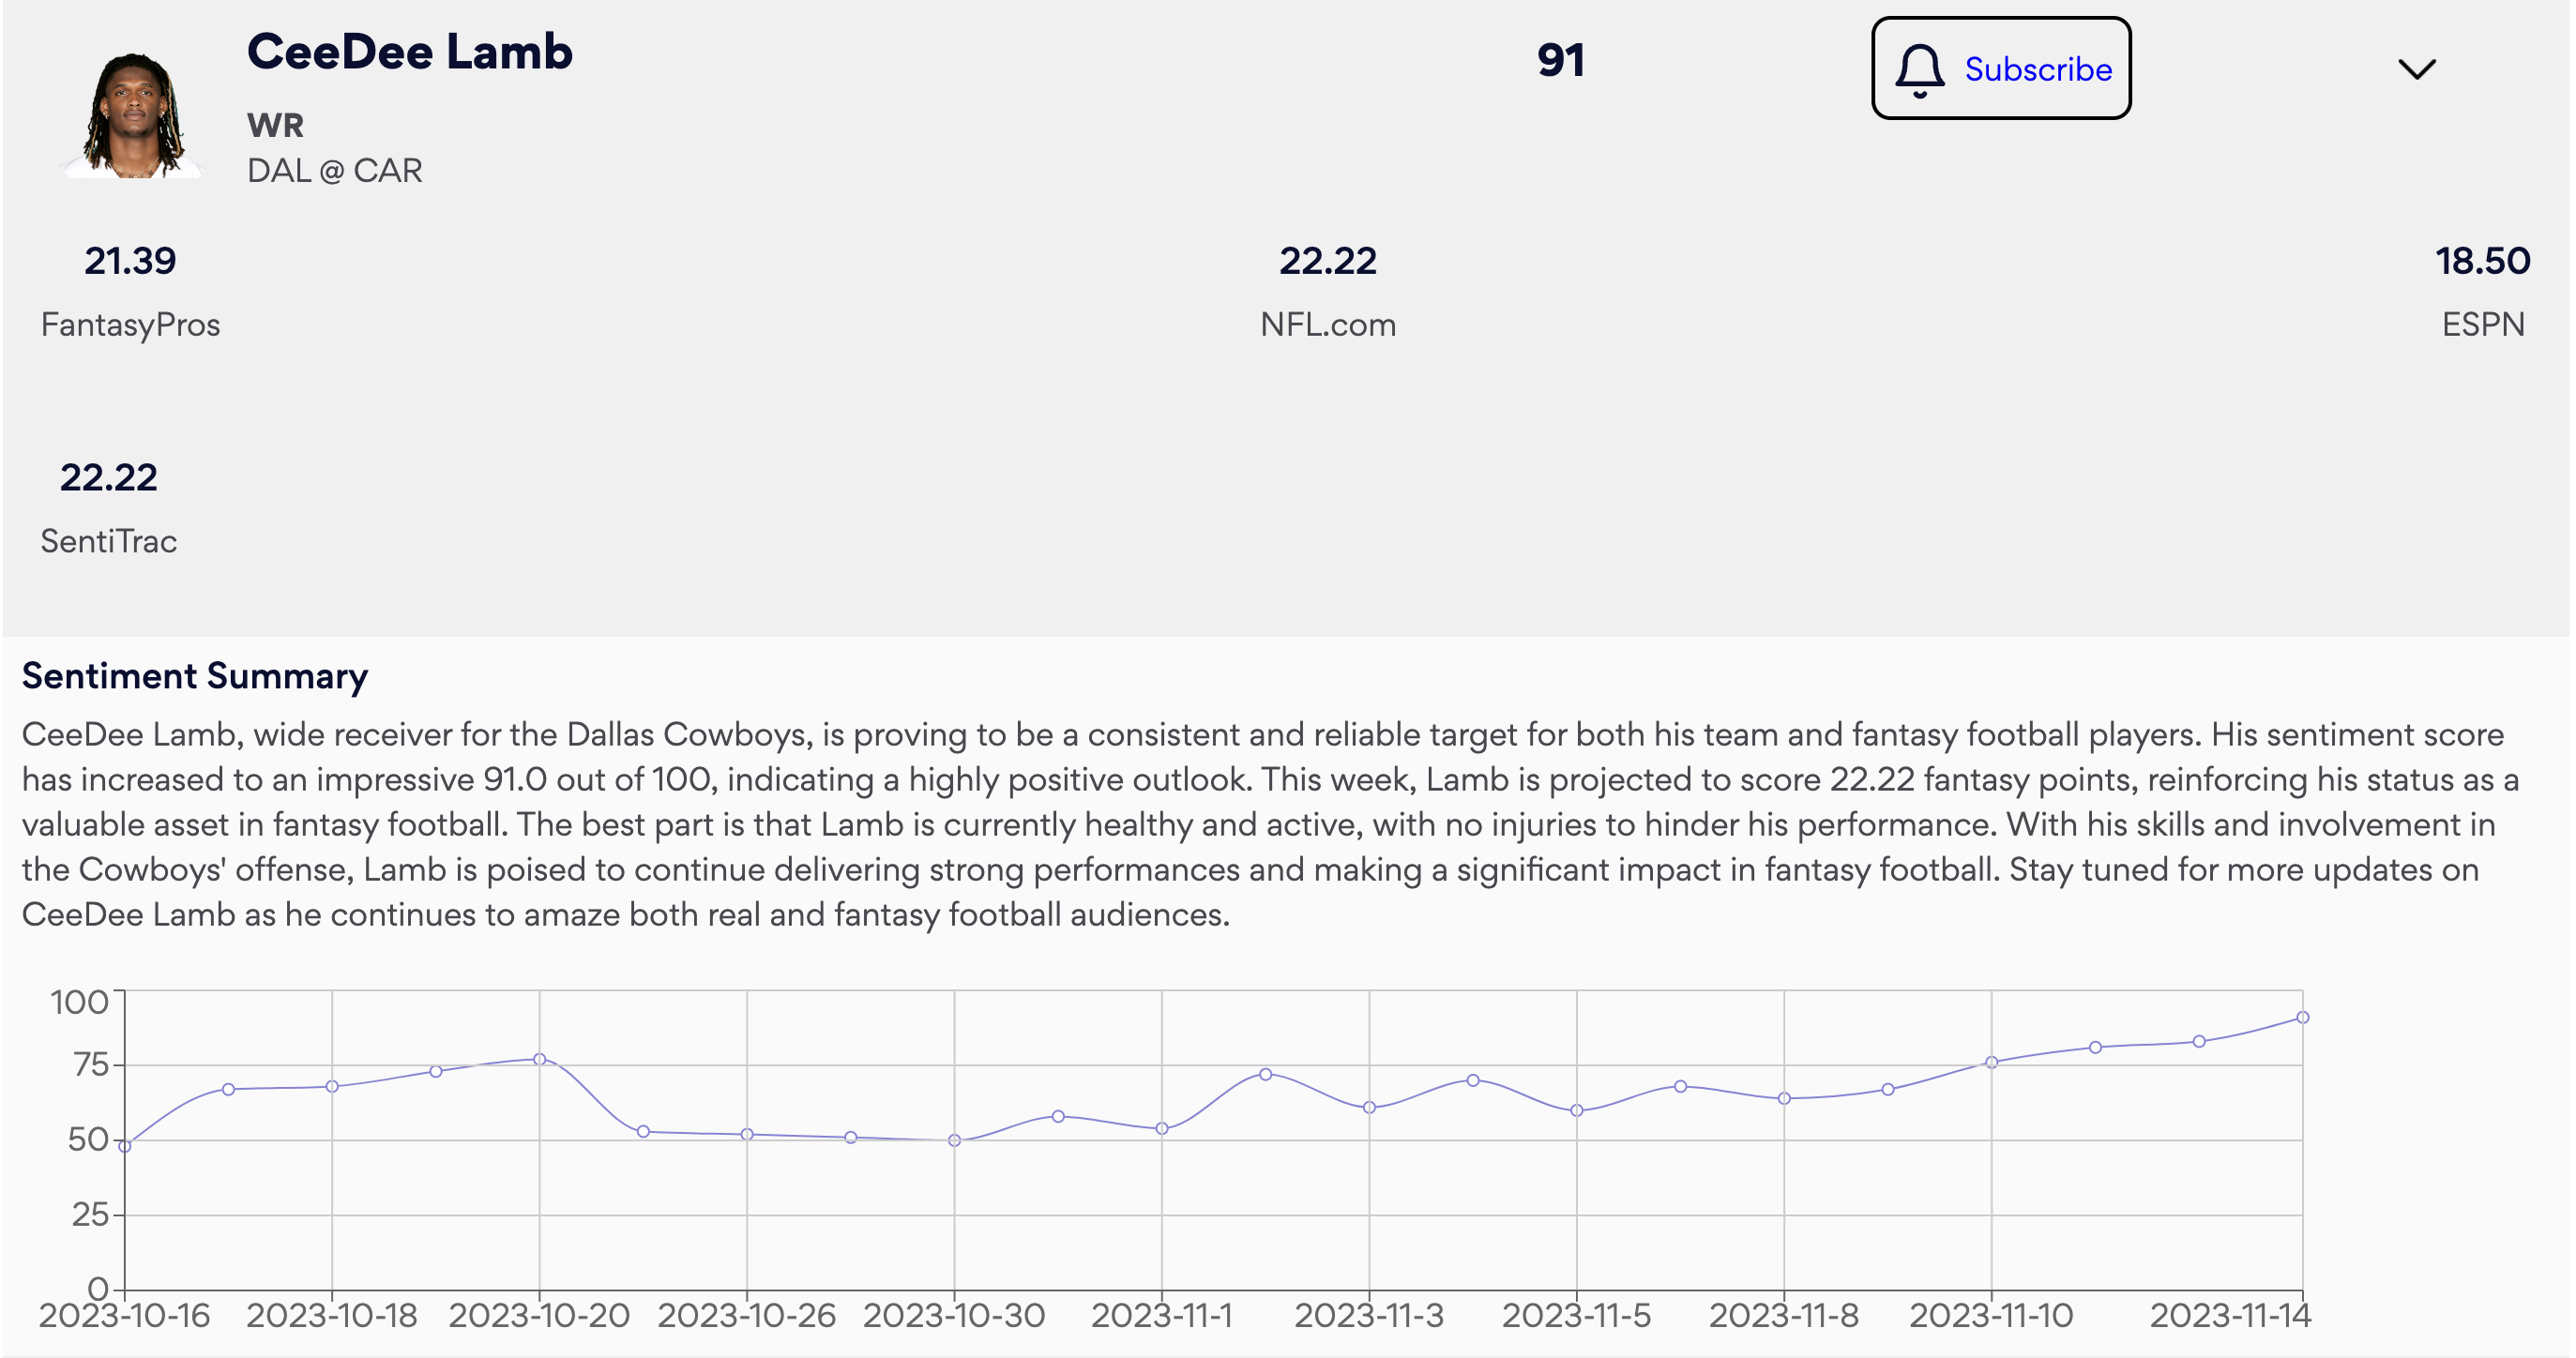This screenshot has height=1358, width=2576.
Task: Click the chart point at 2023-11-5
Action: (1576, 1110)
